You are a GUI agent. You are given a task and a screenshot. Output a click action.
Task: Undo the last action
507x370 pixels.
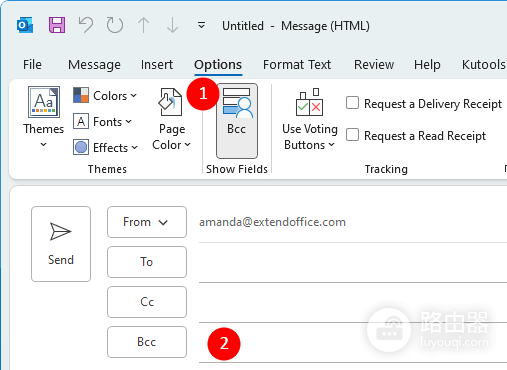point(86,25)
